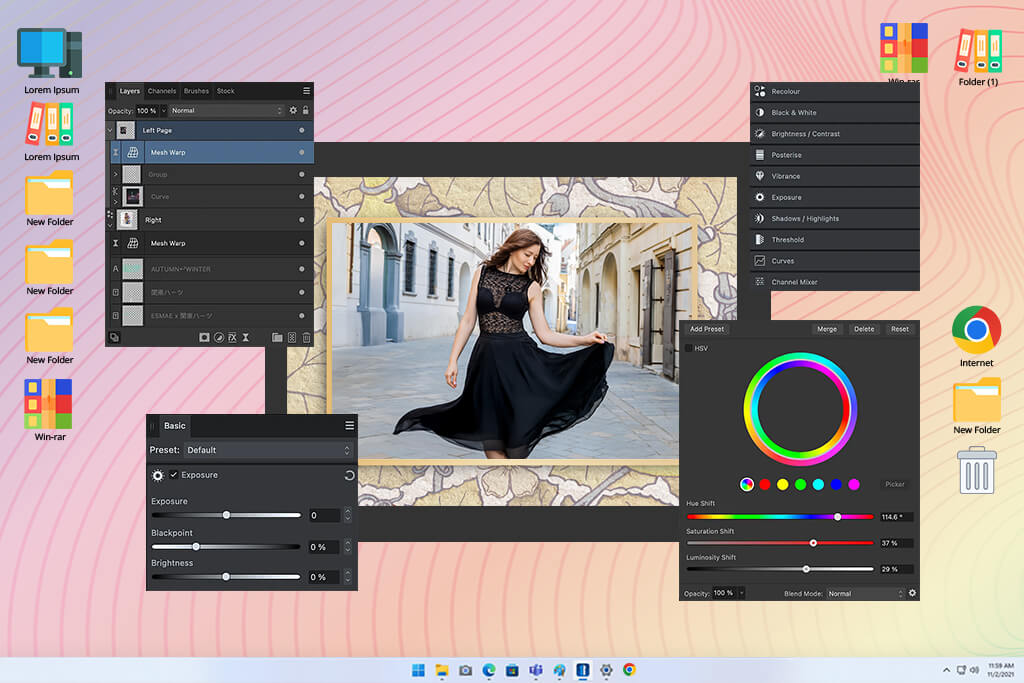Viewport: 1024px width, 683px height.
Task: Click the Right layer thumbnail
Action: (x=127, y=220)
